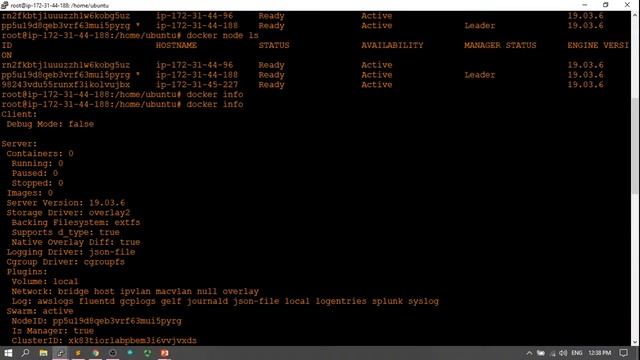Click the terminal scrollbar down arrow
The width and height of the screenshot is (640, 360).
click(636, 342)
